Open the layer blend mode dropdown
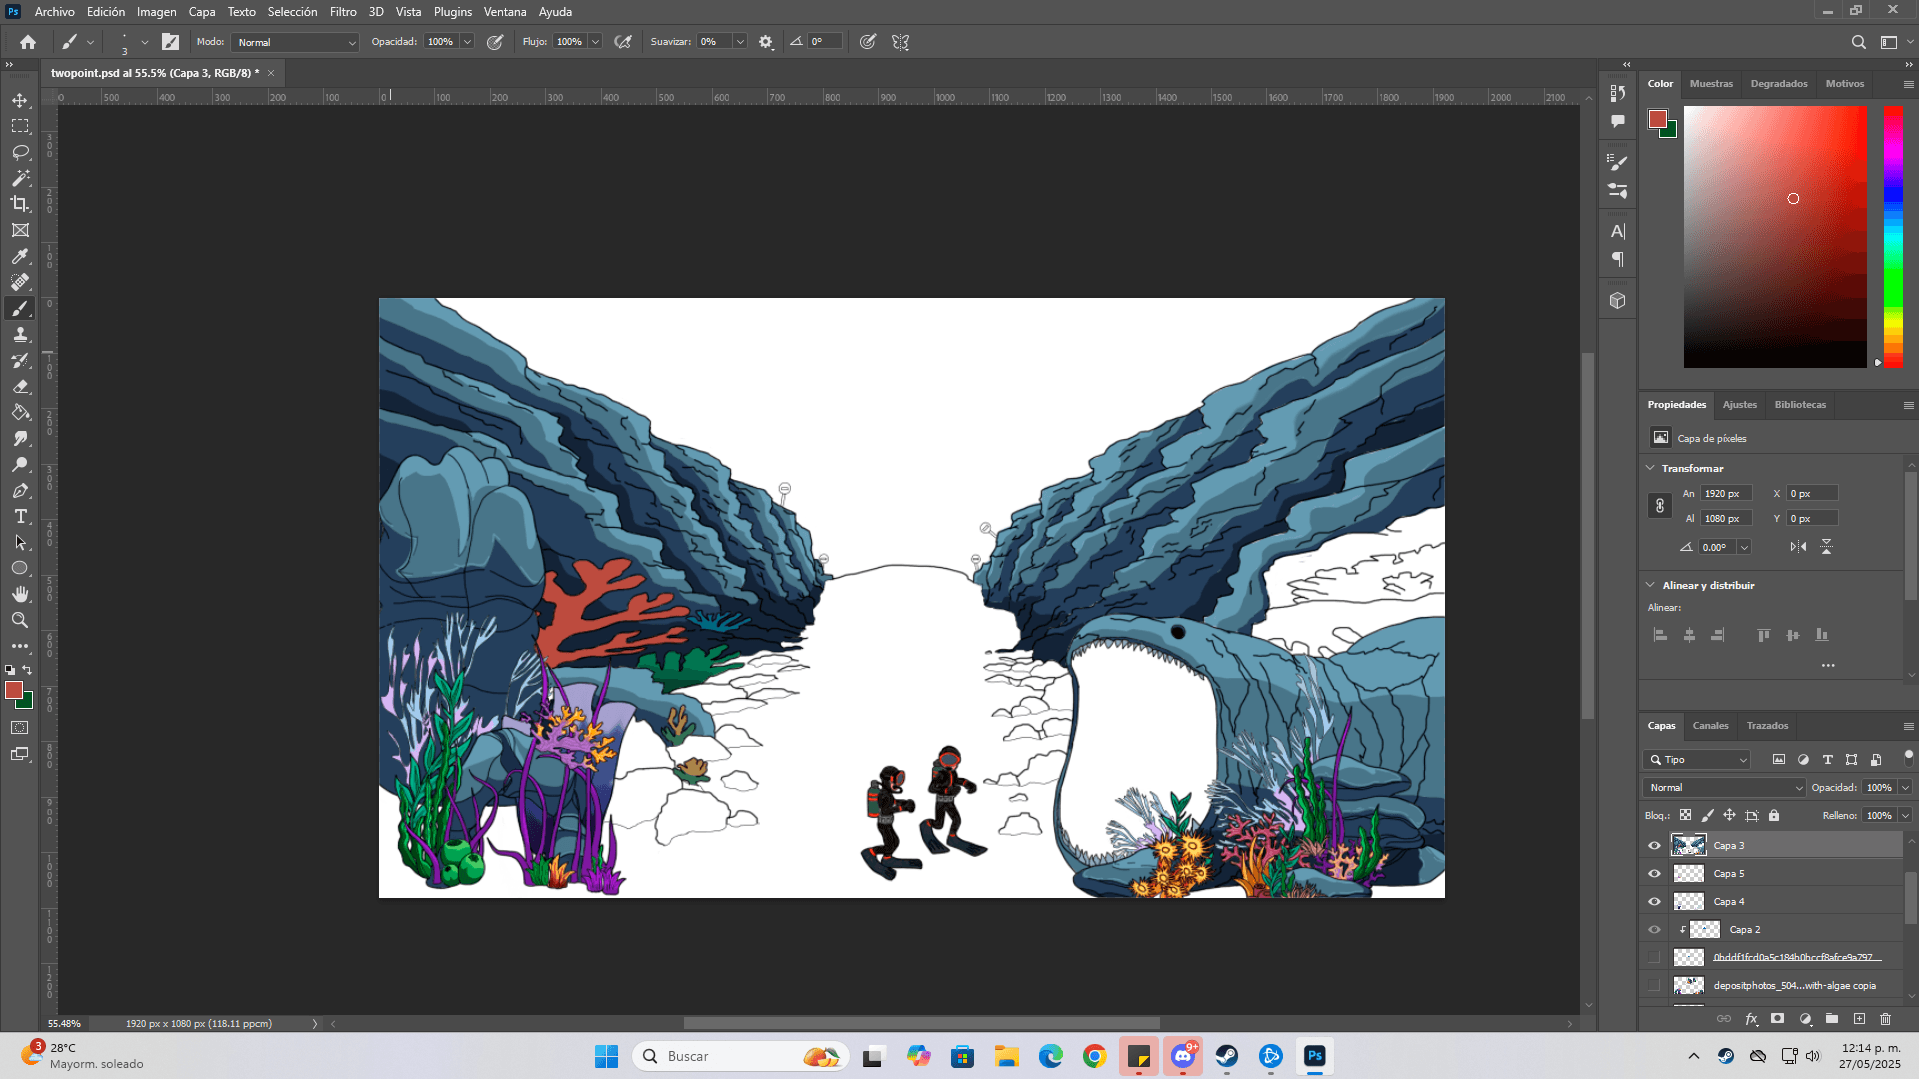Viewport: 1919px width, 1079px height. coord(1724,788)
